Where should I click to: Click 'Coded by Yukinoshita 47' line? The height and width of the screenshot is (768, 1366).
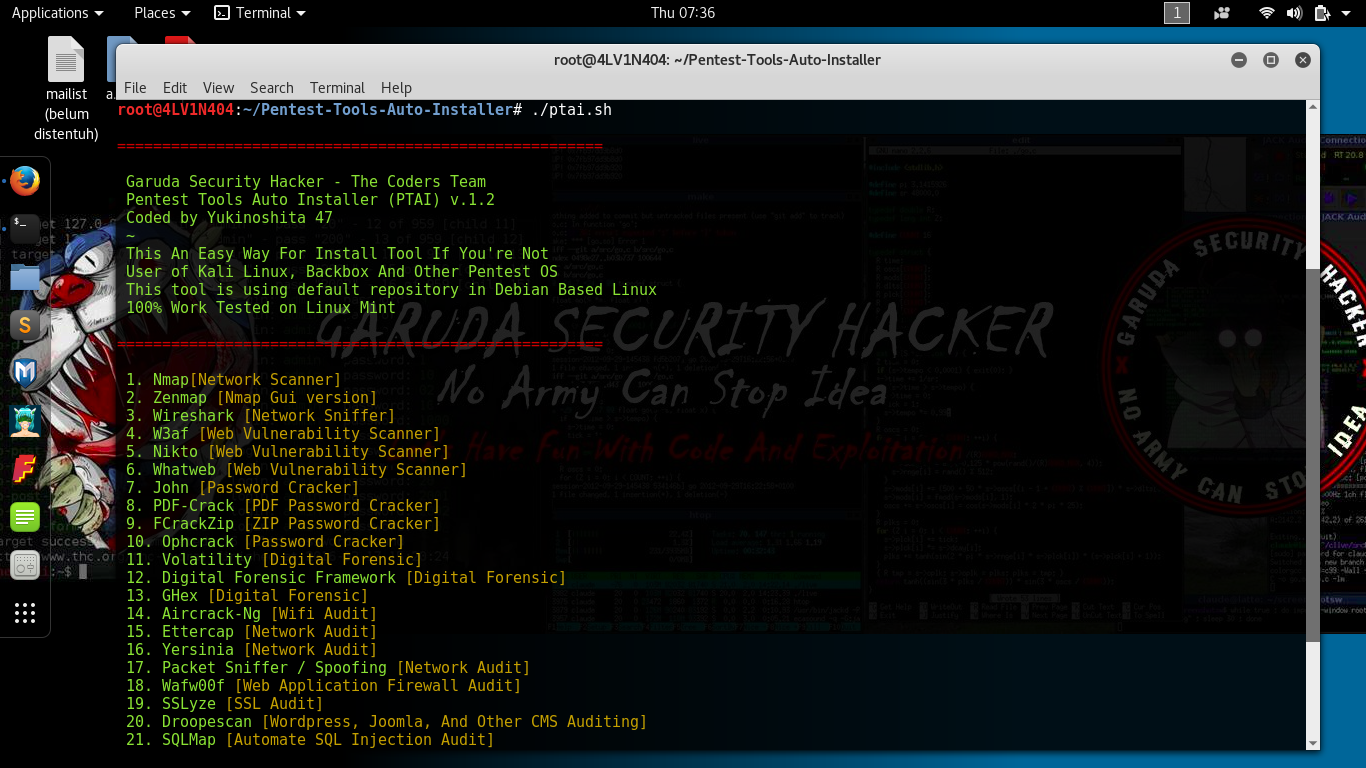point(229,218)
